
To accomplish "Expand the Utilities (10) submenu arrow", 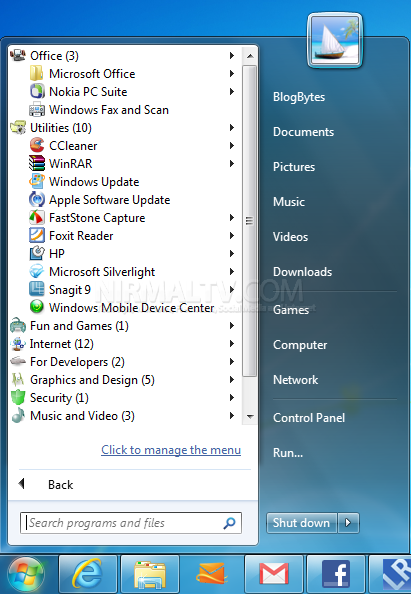I will coord(231,128).
